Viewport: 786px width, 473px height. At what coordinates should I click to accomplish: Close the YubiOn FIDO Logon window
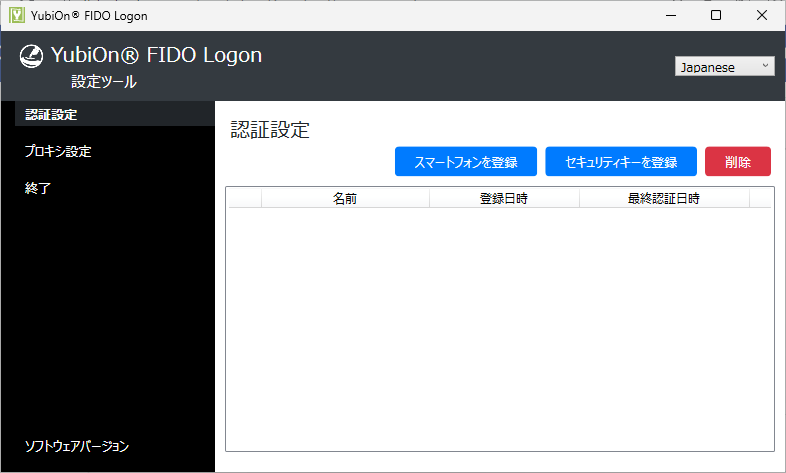(762, 16)
